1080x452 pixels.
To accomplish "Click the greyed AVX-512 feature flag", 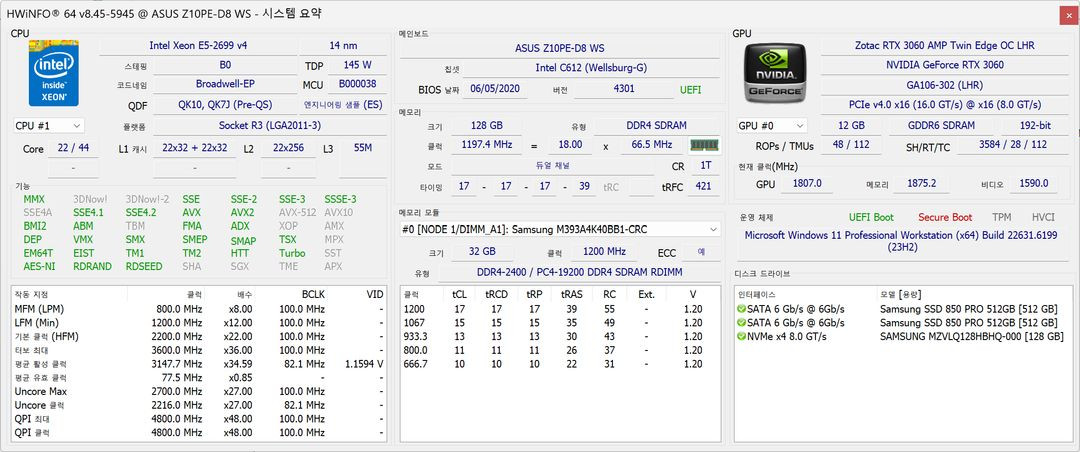I will tap(298, 212).
